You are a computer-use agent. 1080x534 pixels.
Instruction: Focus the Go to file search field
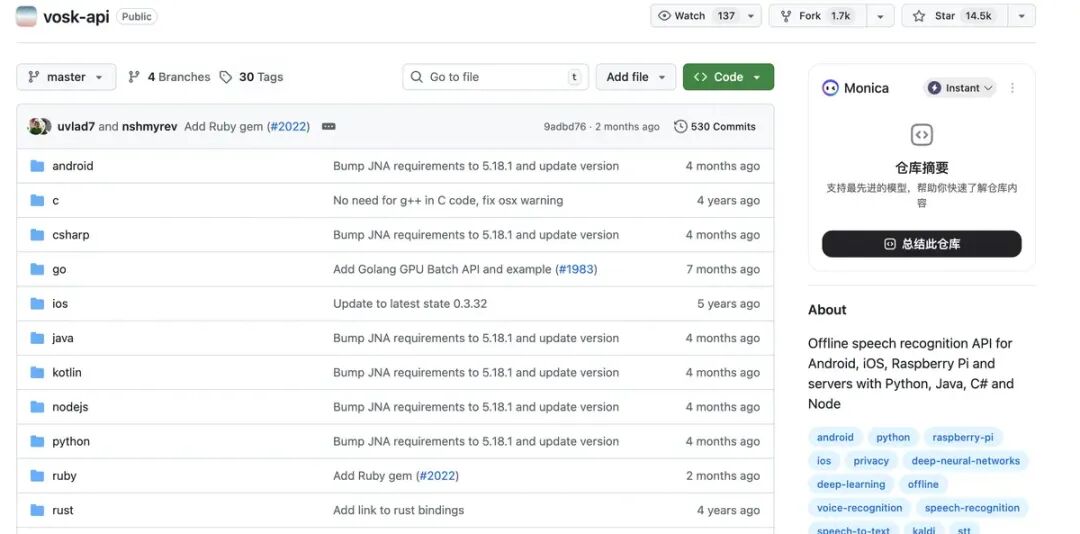pyautogui.click(x=495, y=77)
